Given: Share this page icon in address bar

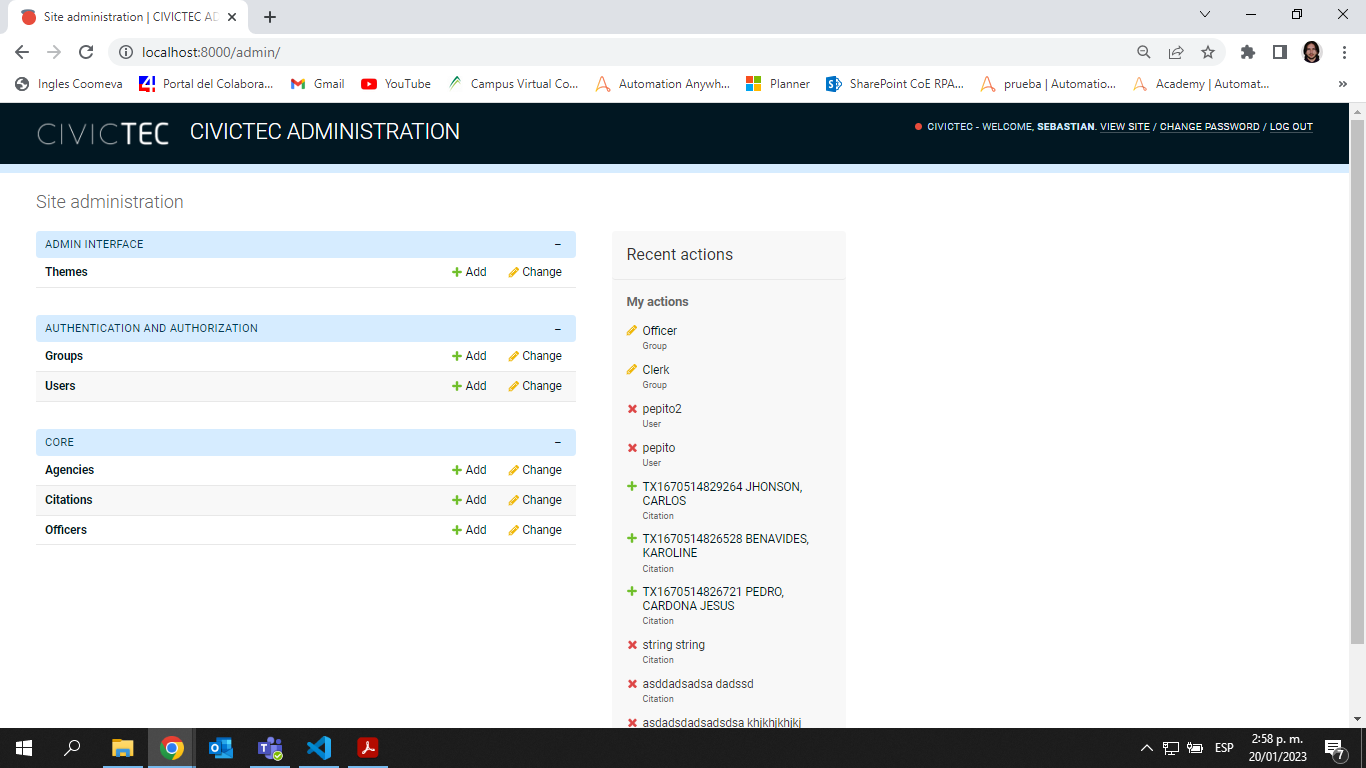Looking at the screenshot, I should pyautogui.click(x=1176, y=52).
